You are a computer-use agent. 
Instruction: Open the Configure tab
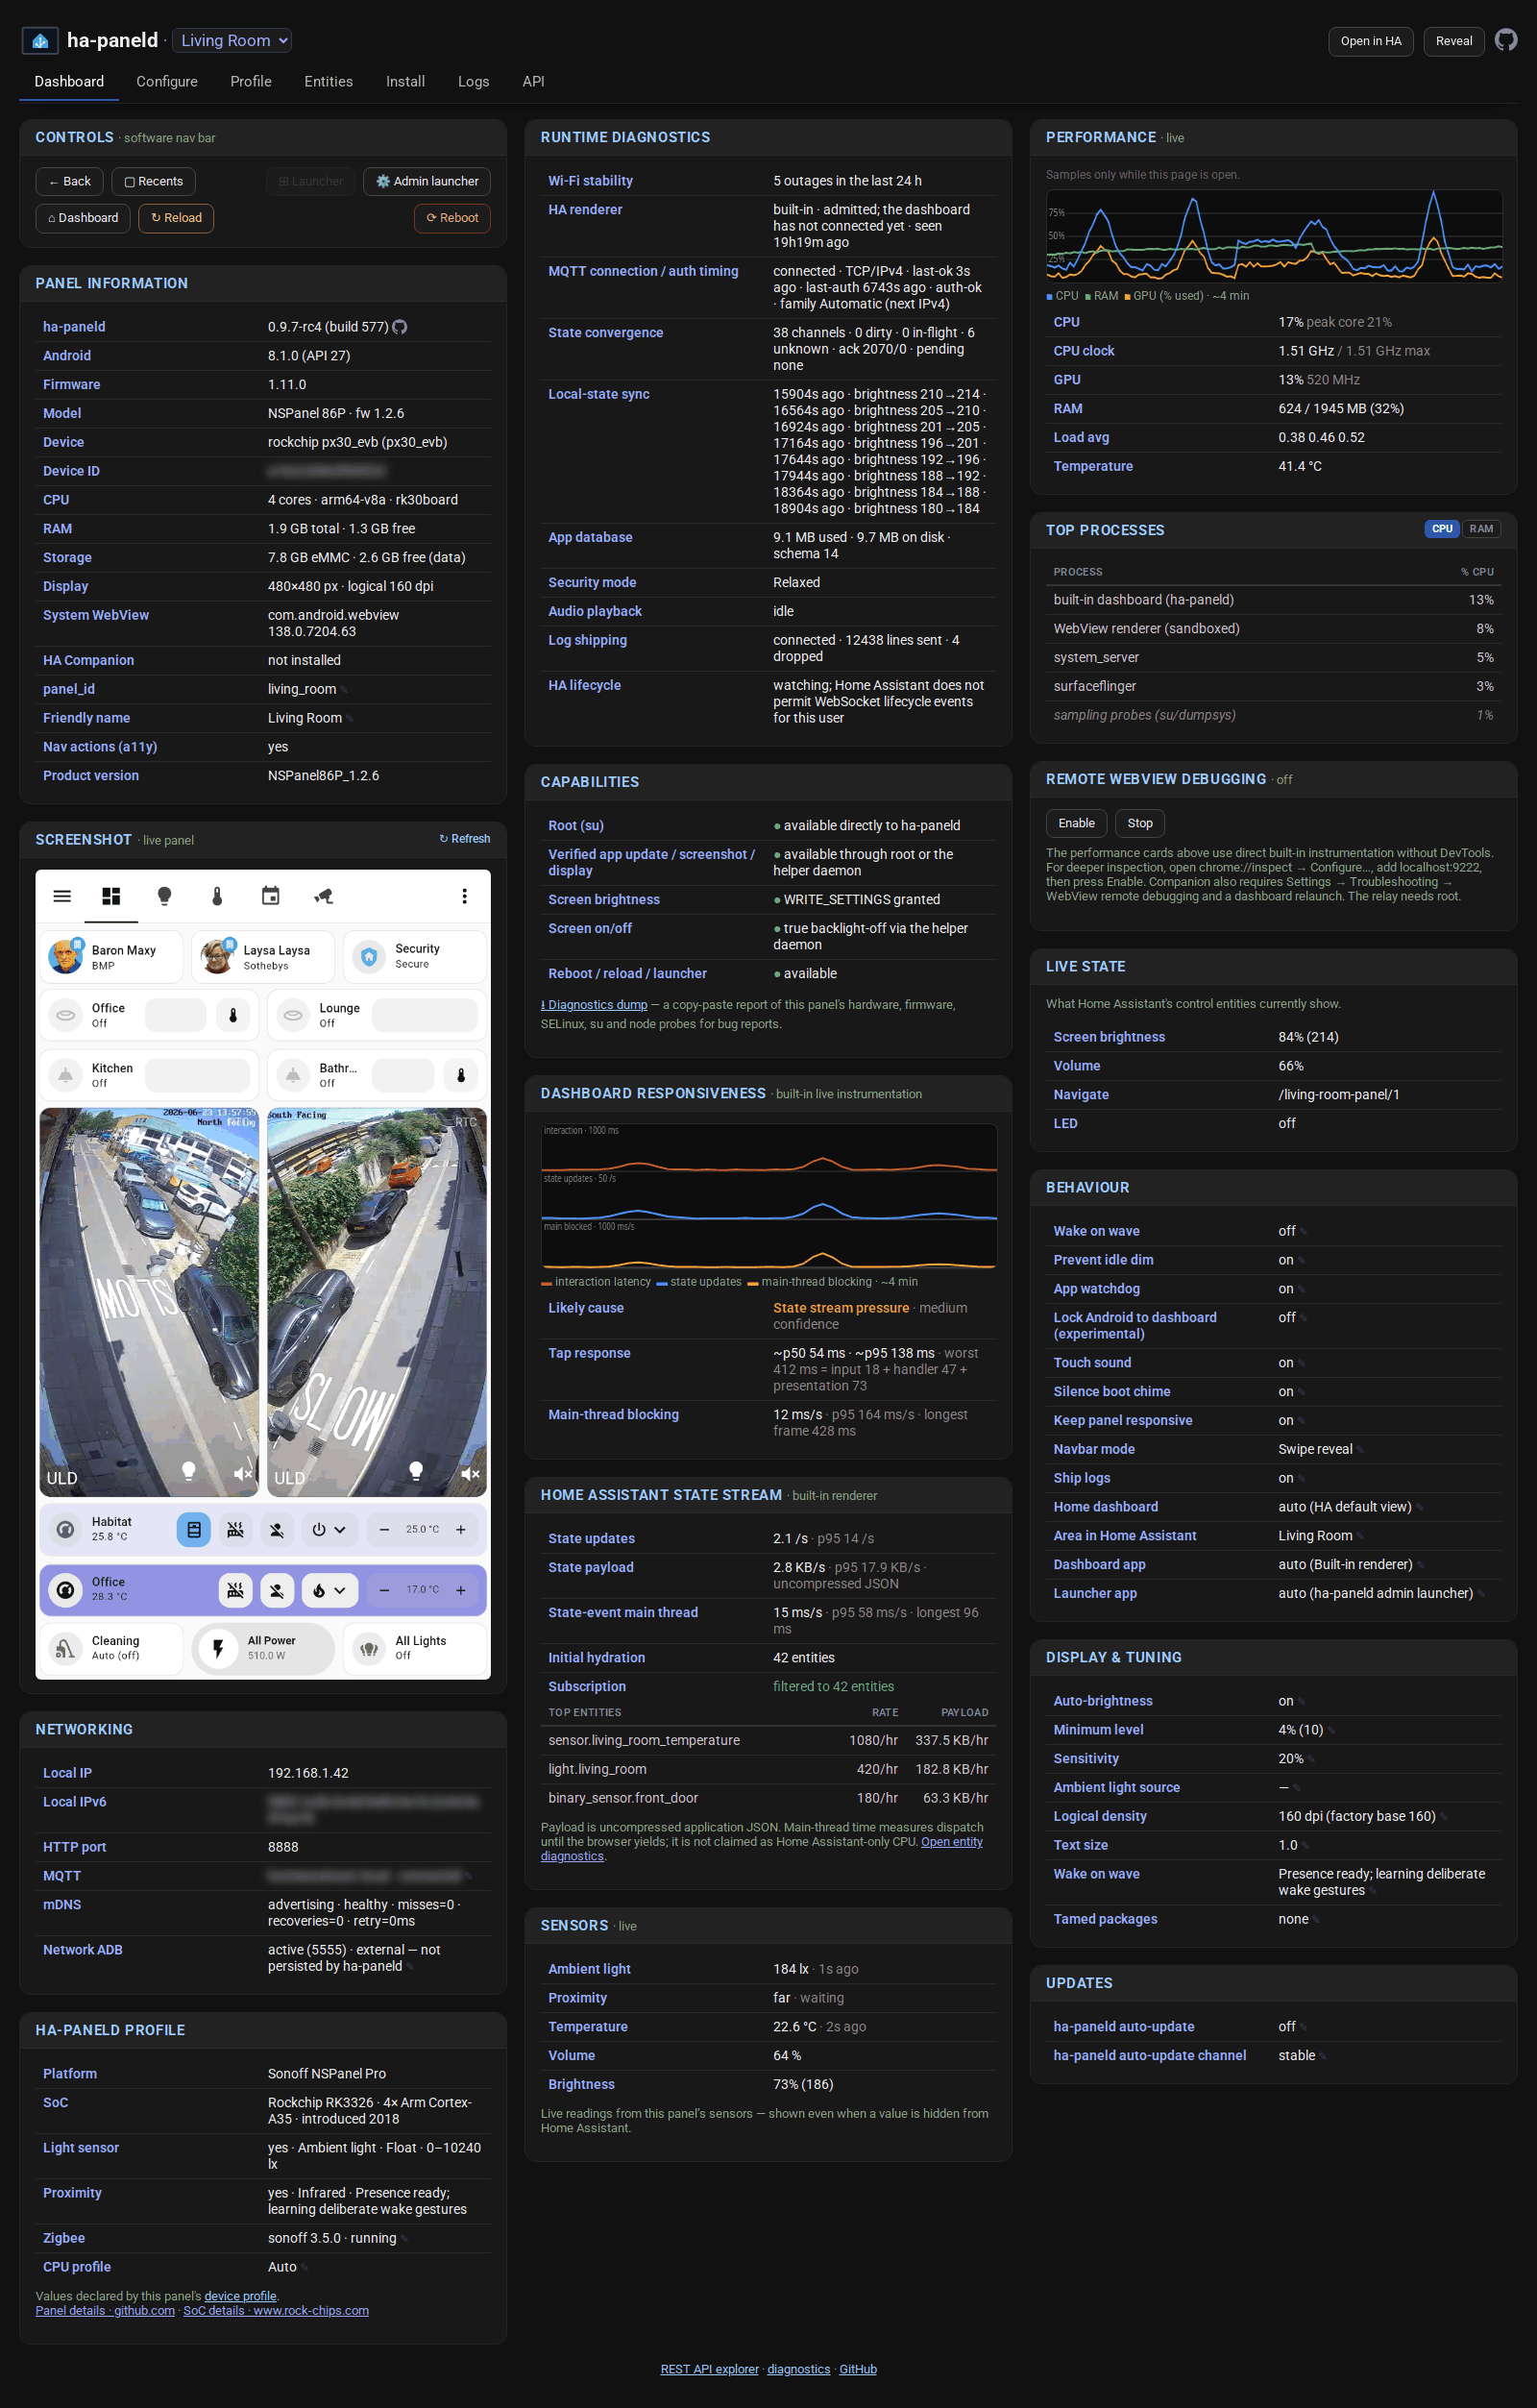pyautogui.click(x=167, y=82)
